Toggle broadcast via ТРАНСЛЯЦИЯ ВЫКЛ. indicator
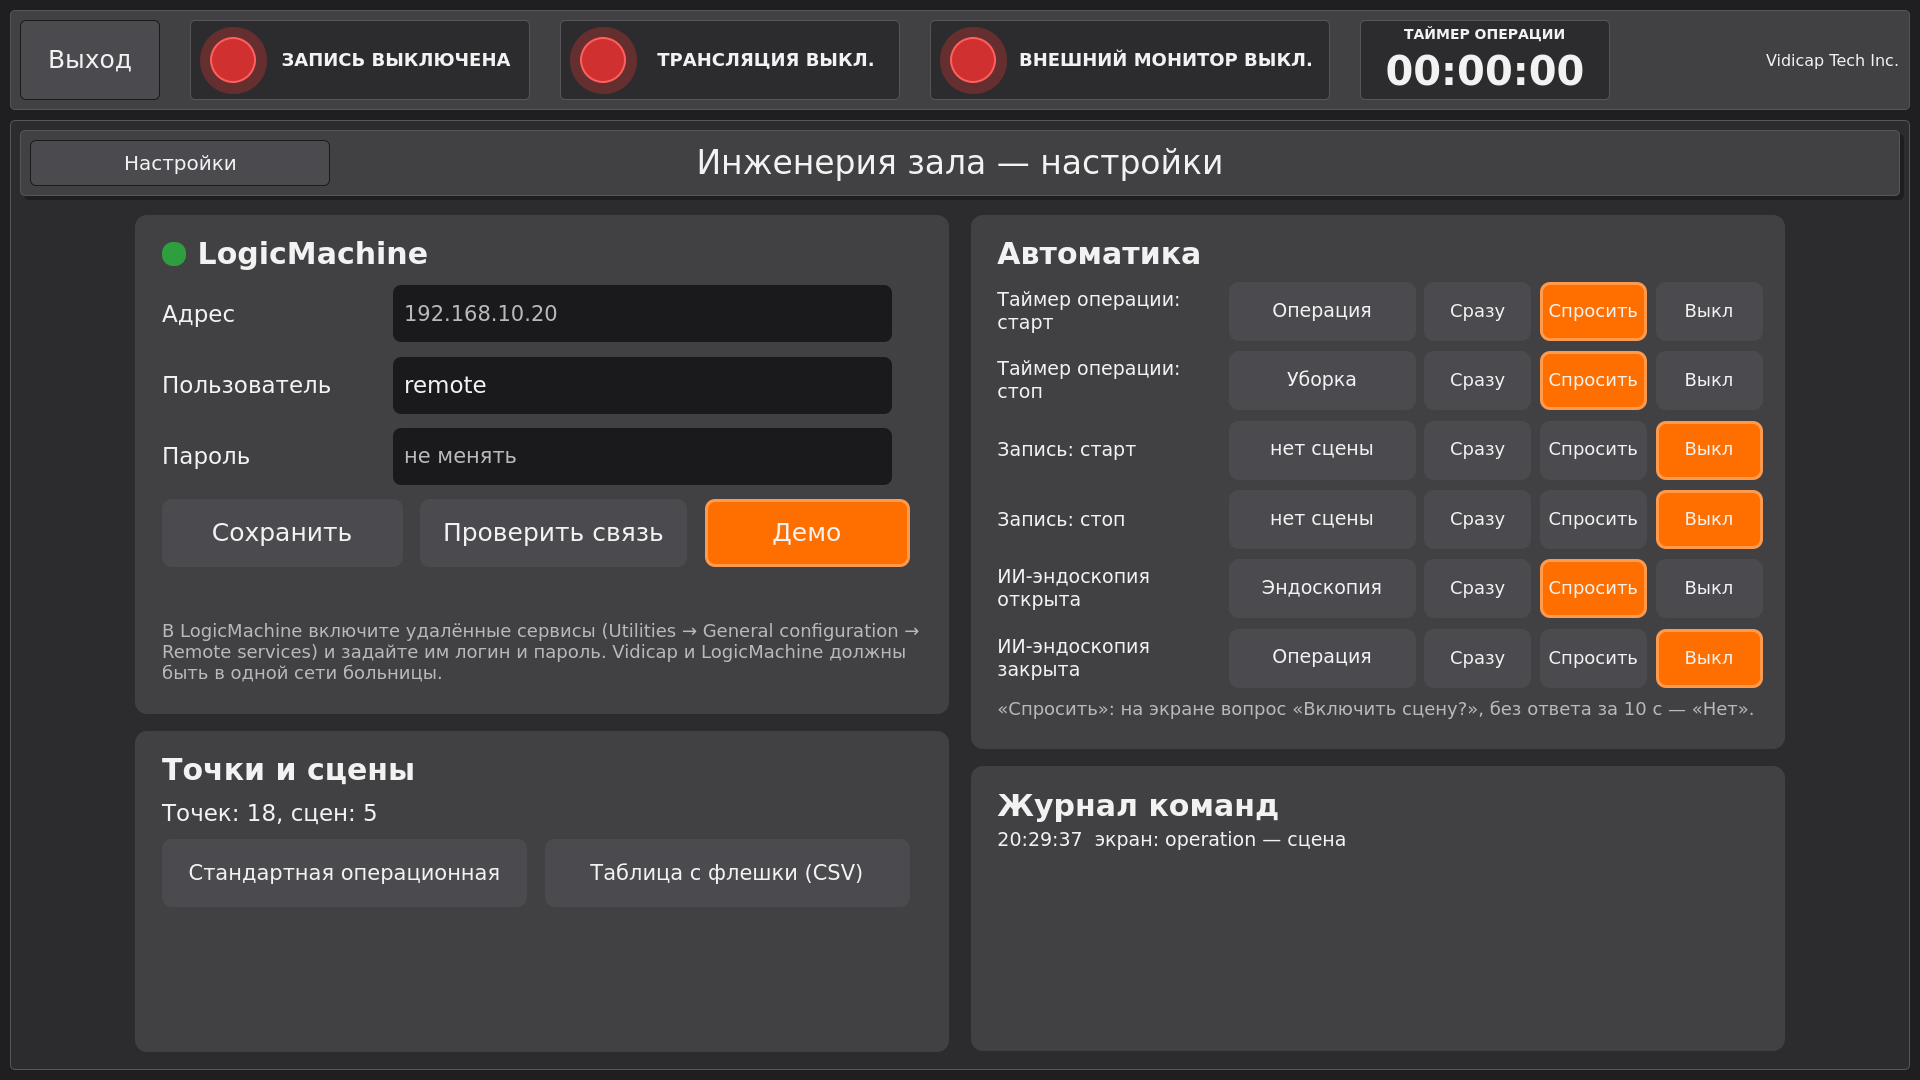1920x1080 pixels. 730,60
